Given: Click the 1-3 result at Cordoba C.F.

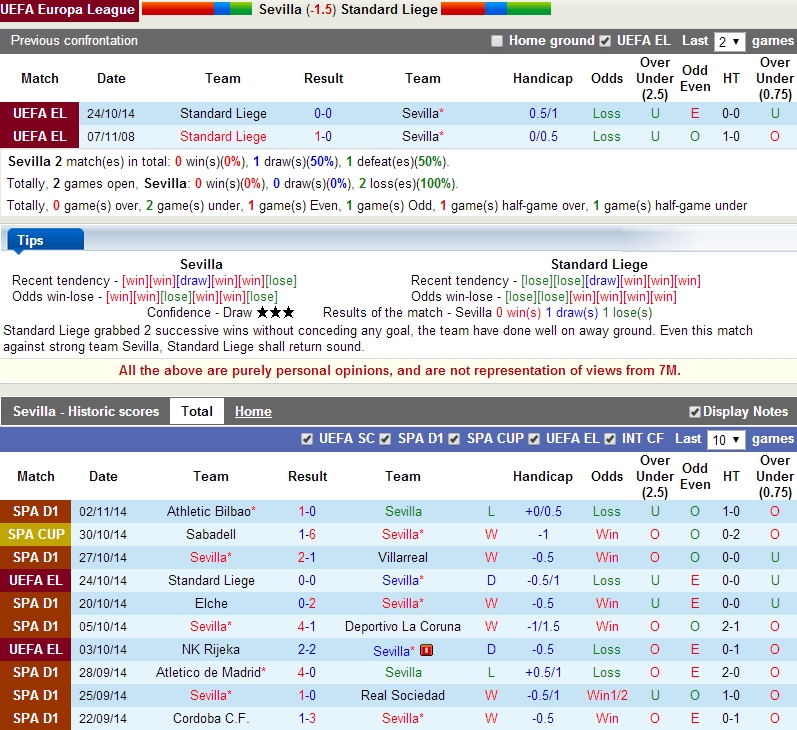Looking at the screenshot, I should 306,718.
